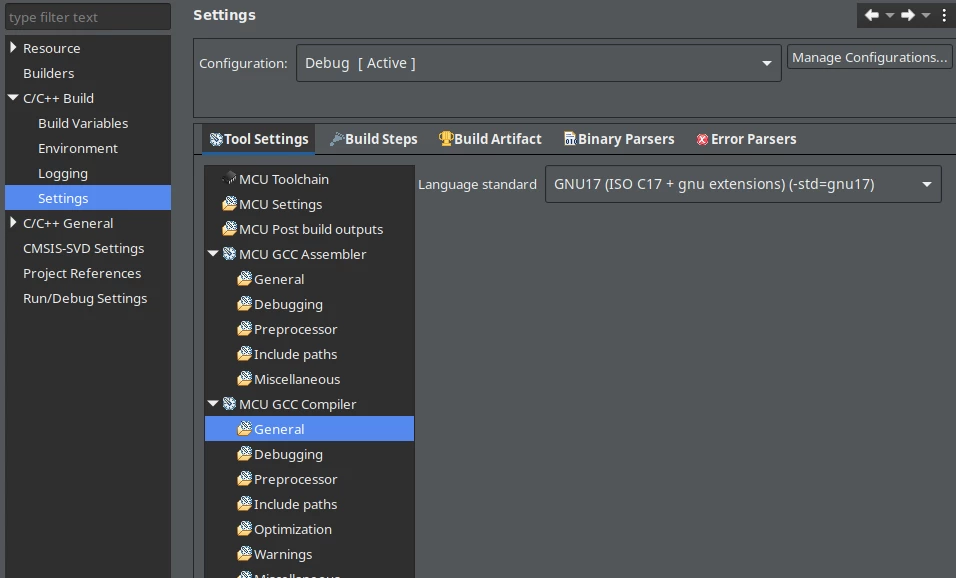Expand the C/C++ General tree node

[x=13, y=223]
